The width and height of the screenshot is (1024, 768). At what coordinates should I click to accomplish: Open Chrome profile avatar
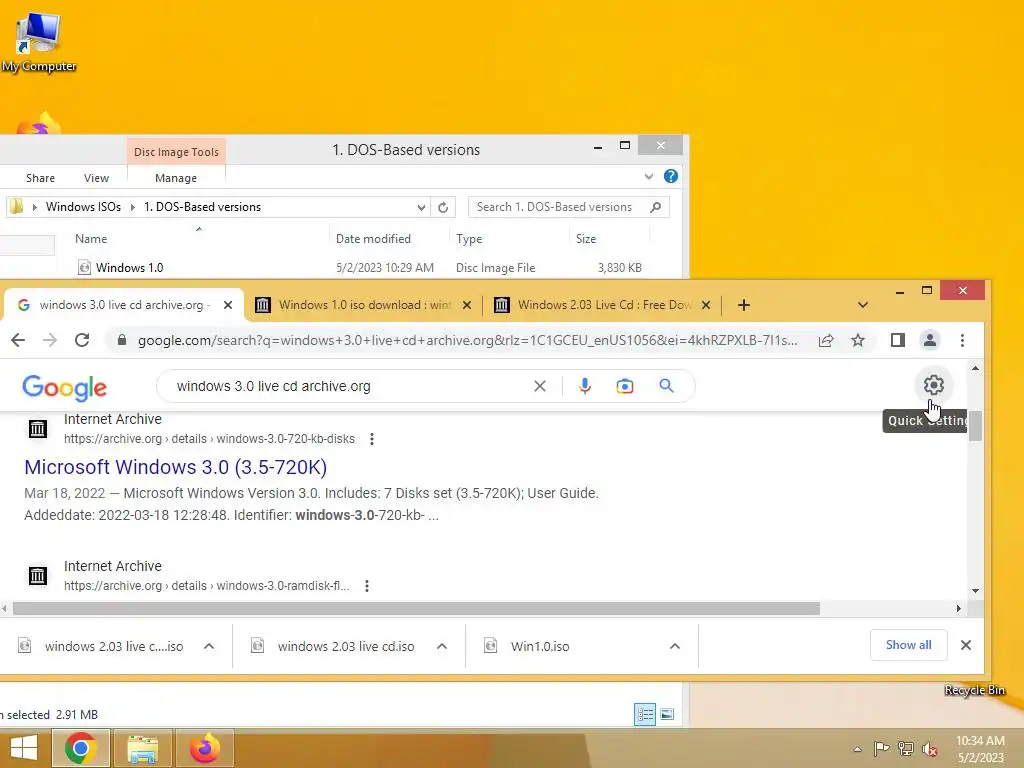(930, 340)
